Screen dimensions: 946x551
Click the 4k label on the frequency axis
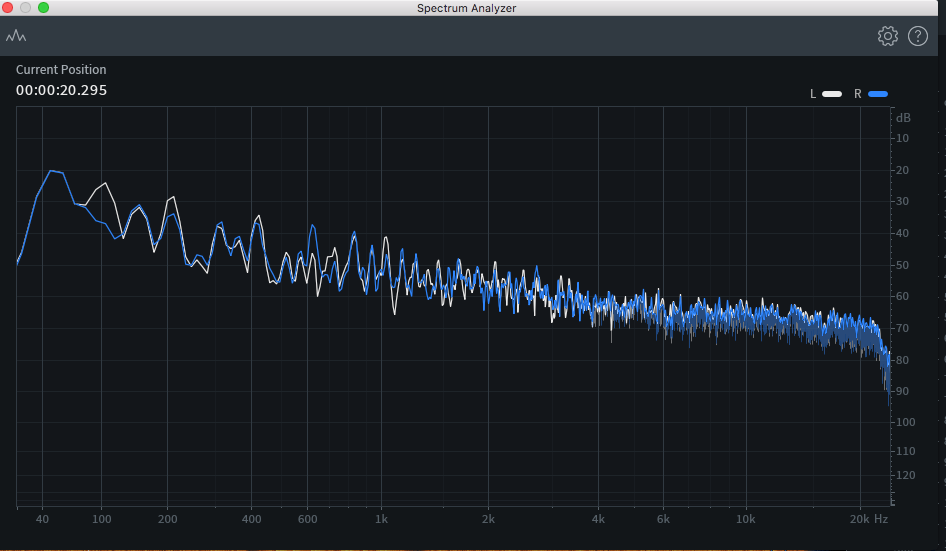(x=598, y=519)
